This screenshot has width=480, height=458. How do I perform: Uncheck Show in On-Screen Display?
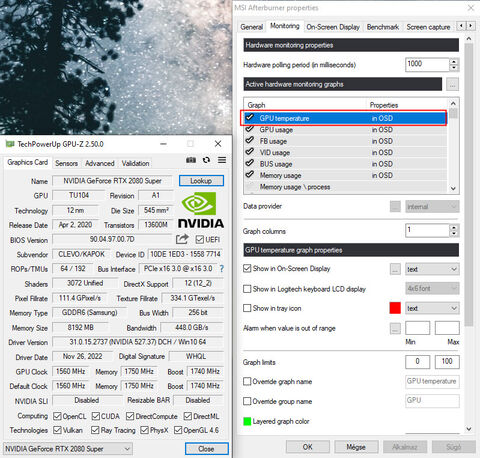click(x=247, y=269)
